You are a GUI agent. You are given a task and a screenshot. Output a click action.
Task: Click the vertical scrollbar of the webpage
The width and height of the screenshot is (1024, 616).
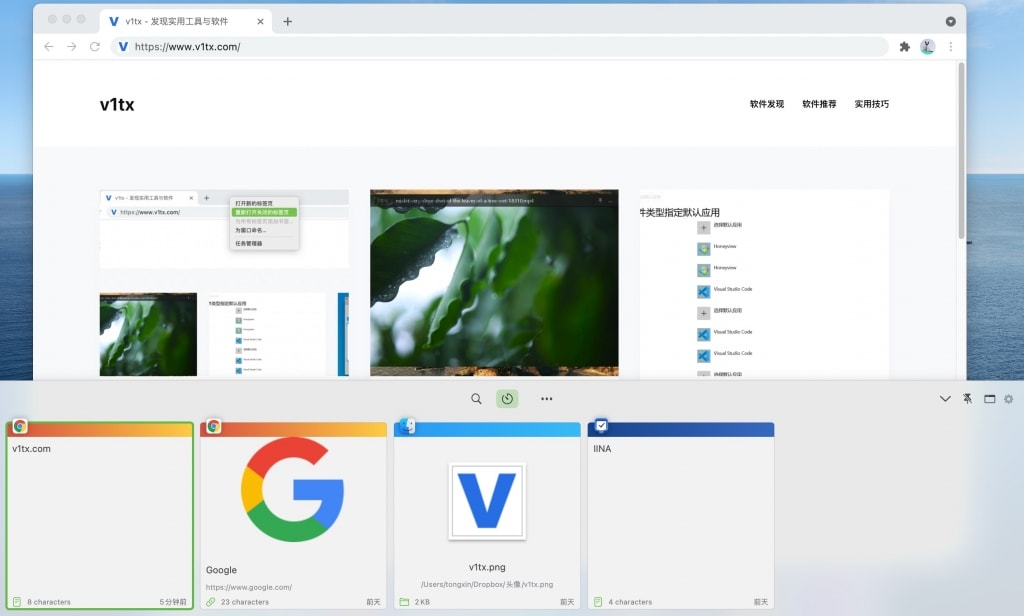tap(961, 150)
